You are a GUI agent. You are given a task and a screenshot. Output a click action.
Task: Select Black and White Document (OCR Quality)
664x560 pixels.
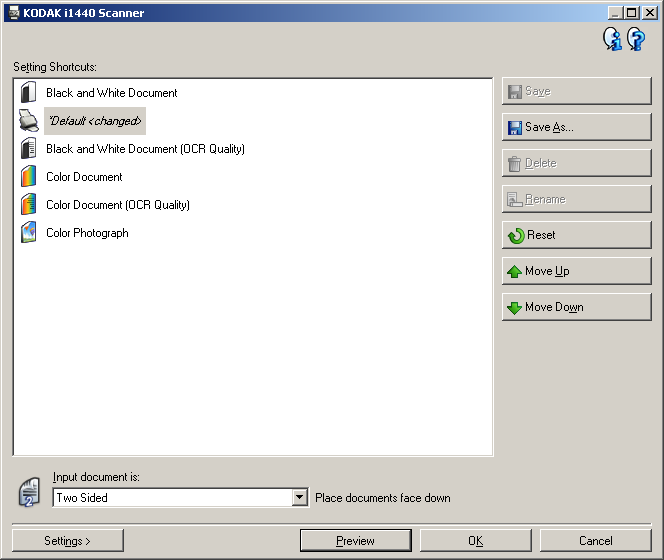(145, 149)
